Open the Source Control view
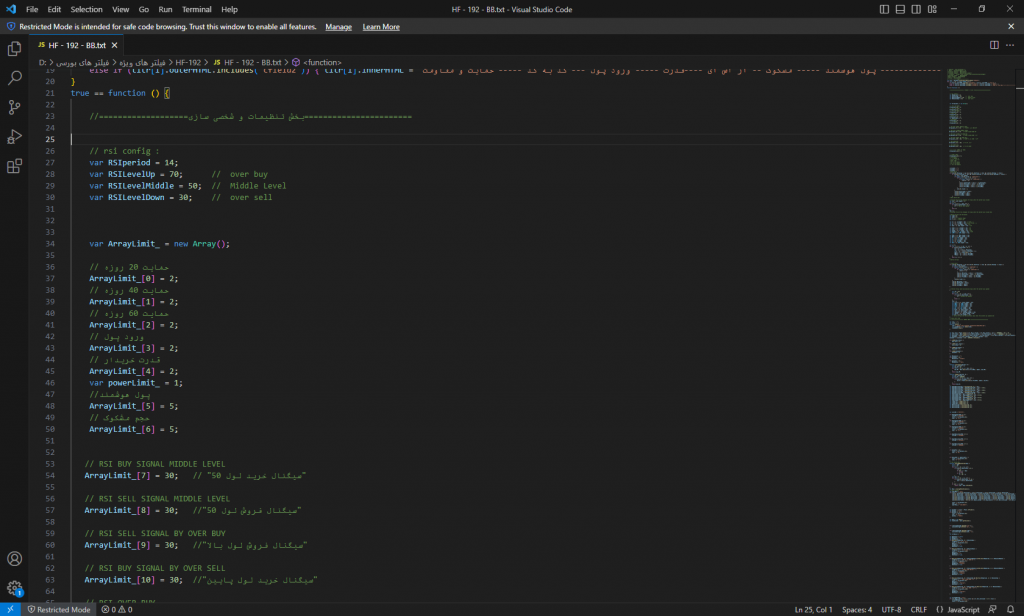The width and height of the screenshot is (1024, 616). click(14, 107)
